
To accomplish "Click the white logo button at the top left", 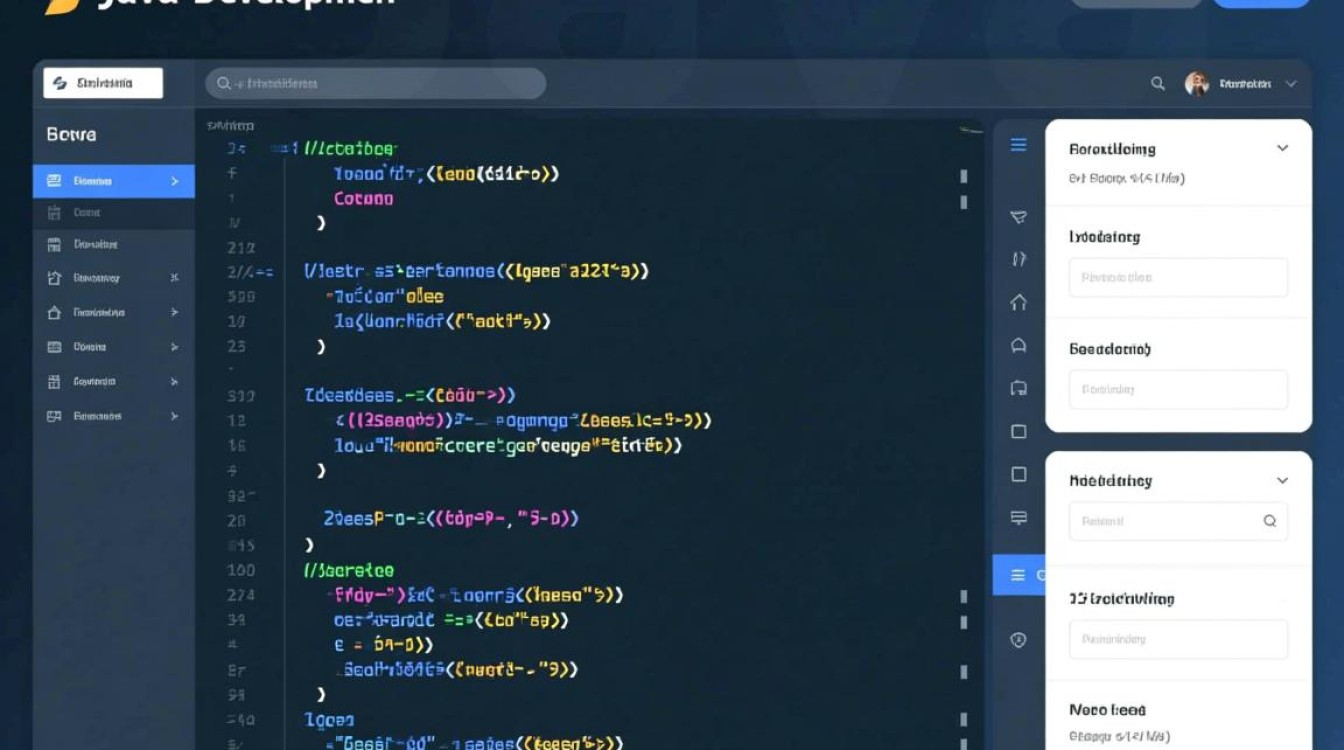I will [x=103, y=84].
